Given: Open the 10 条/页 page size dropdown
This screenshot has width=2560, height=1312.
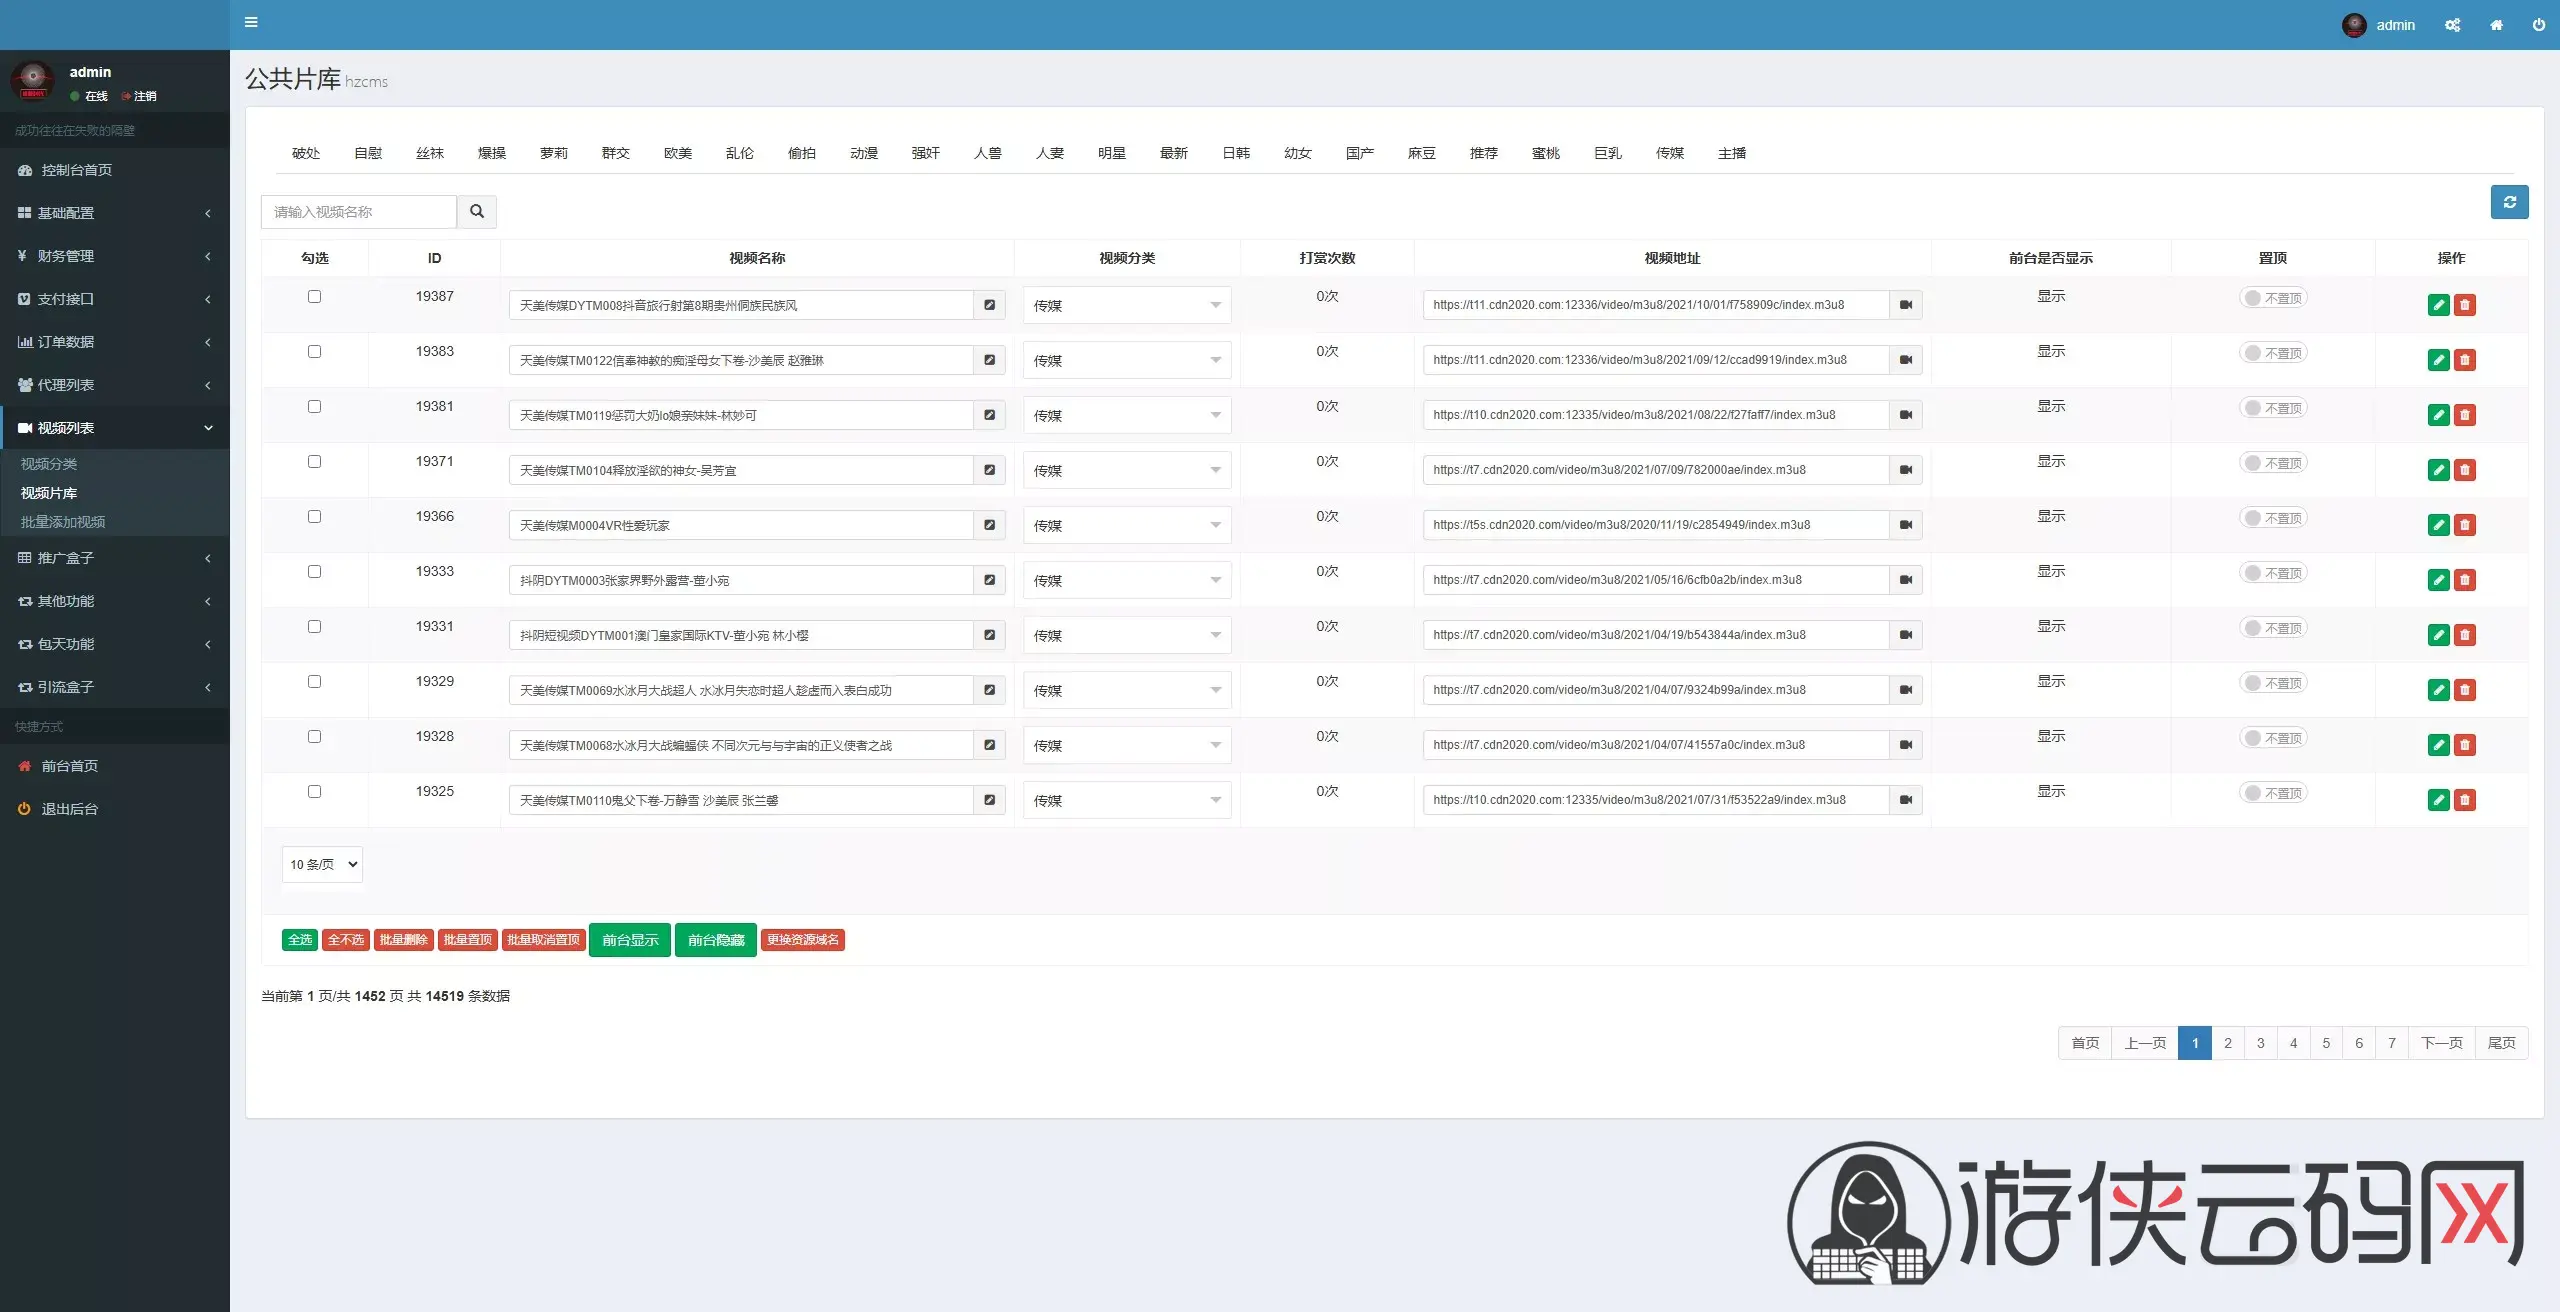Looking at the screenshot, I should 322,865.
